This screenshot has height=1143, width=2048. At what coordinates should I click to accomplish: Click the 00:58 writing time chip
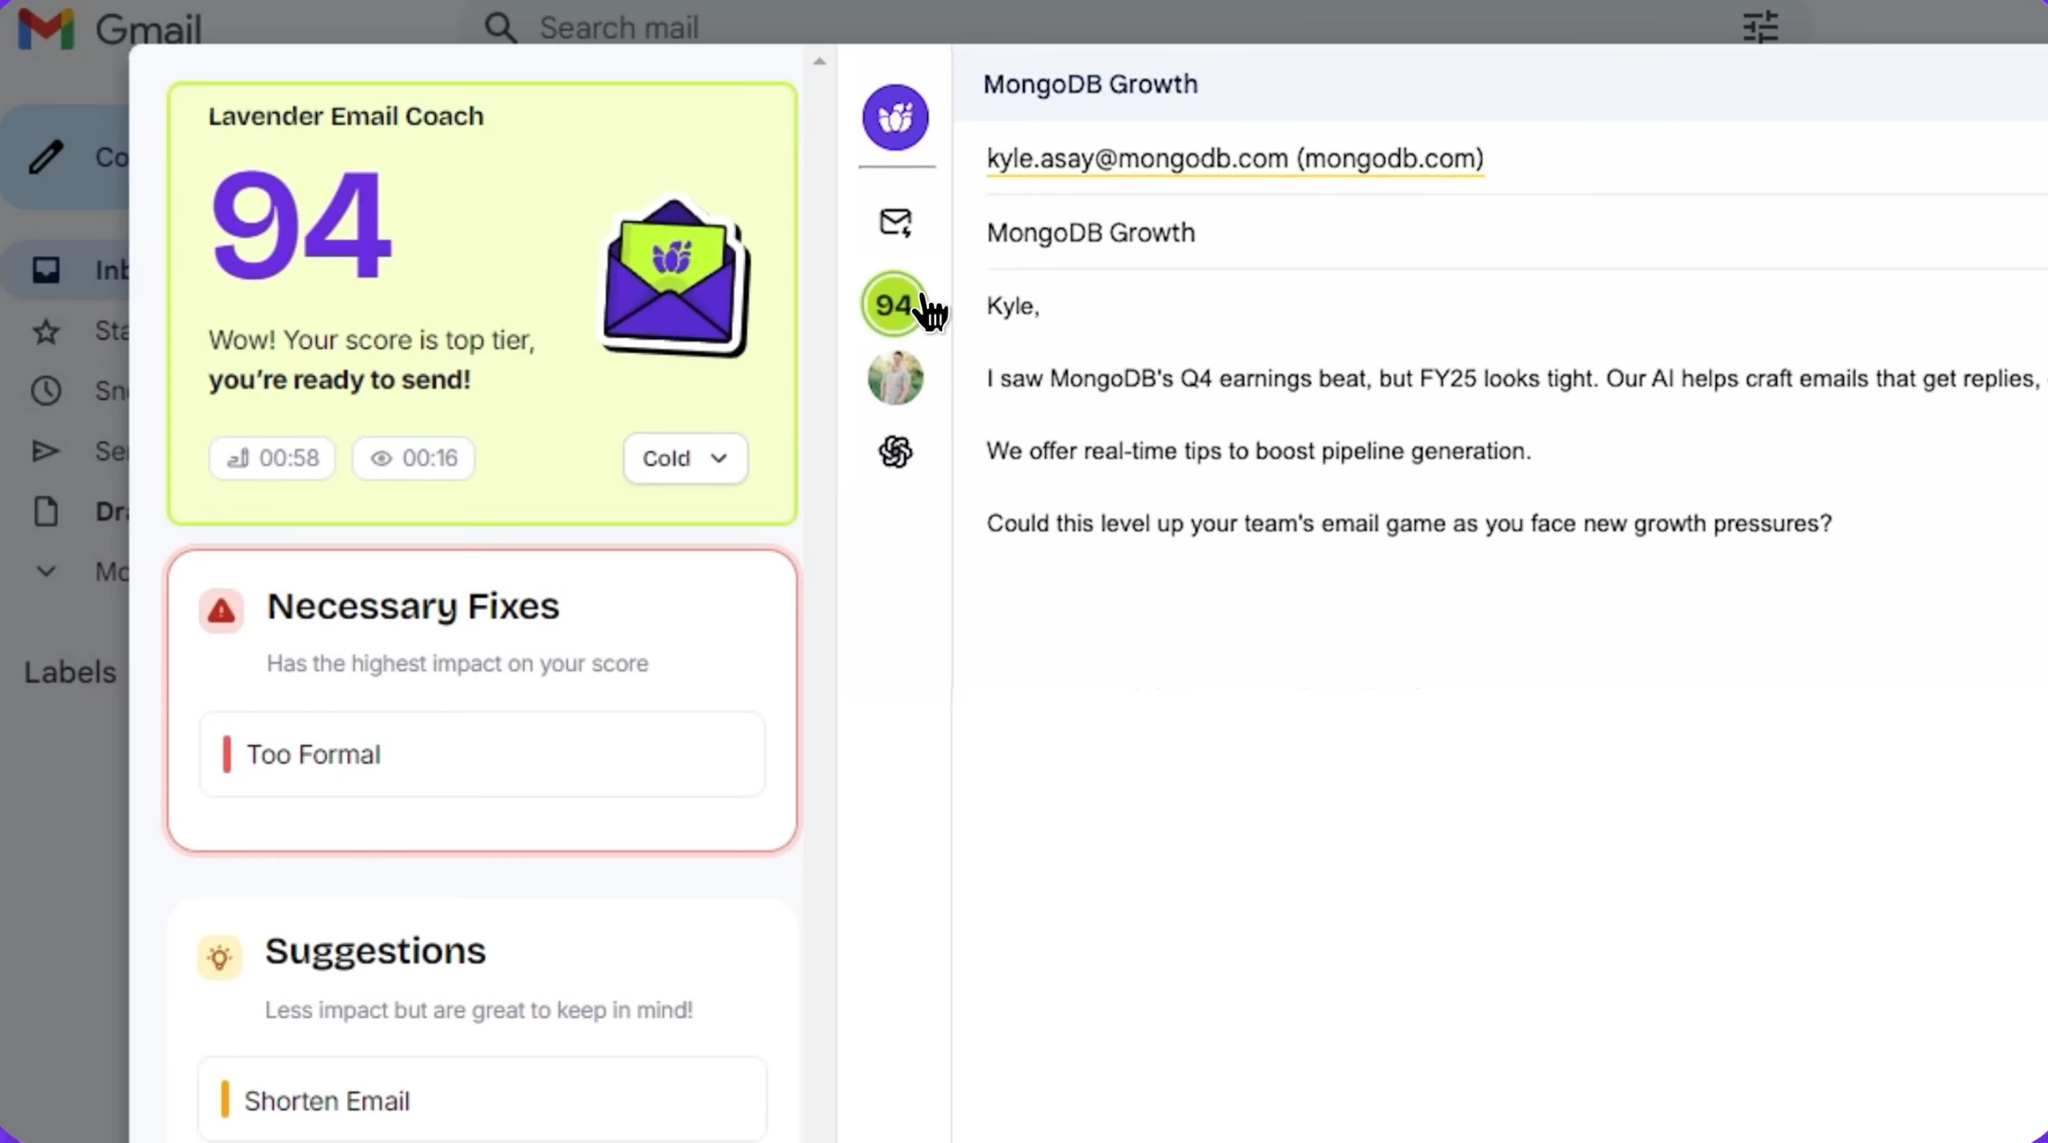tap(272, 458)
